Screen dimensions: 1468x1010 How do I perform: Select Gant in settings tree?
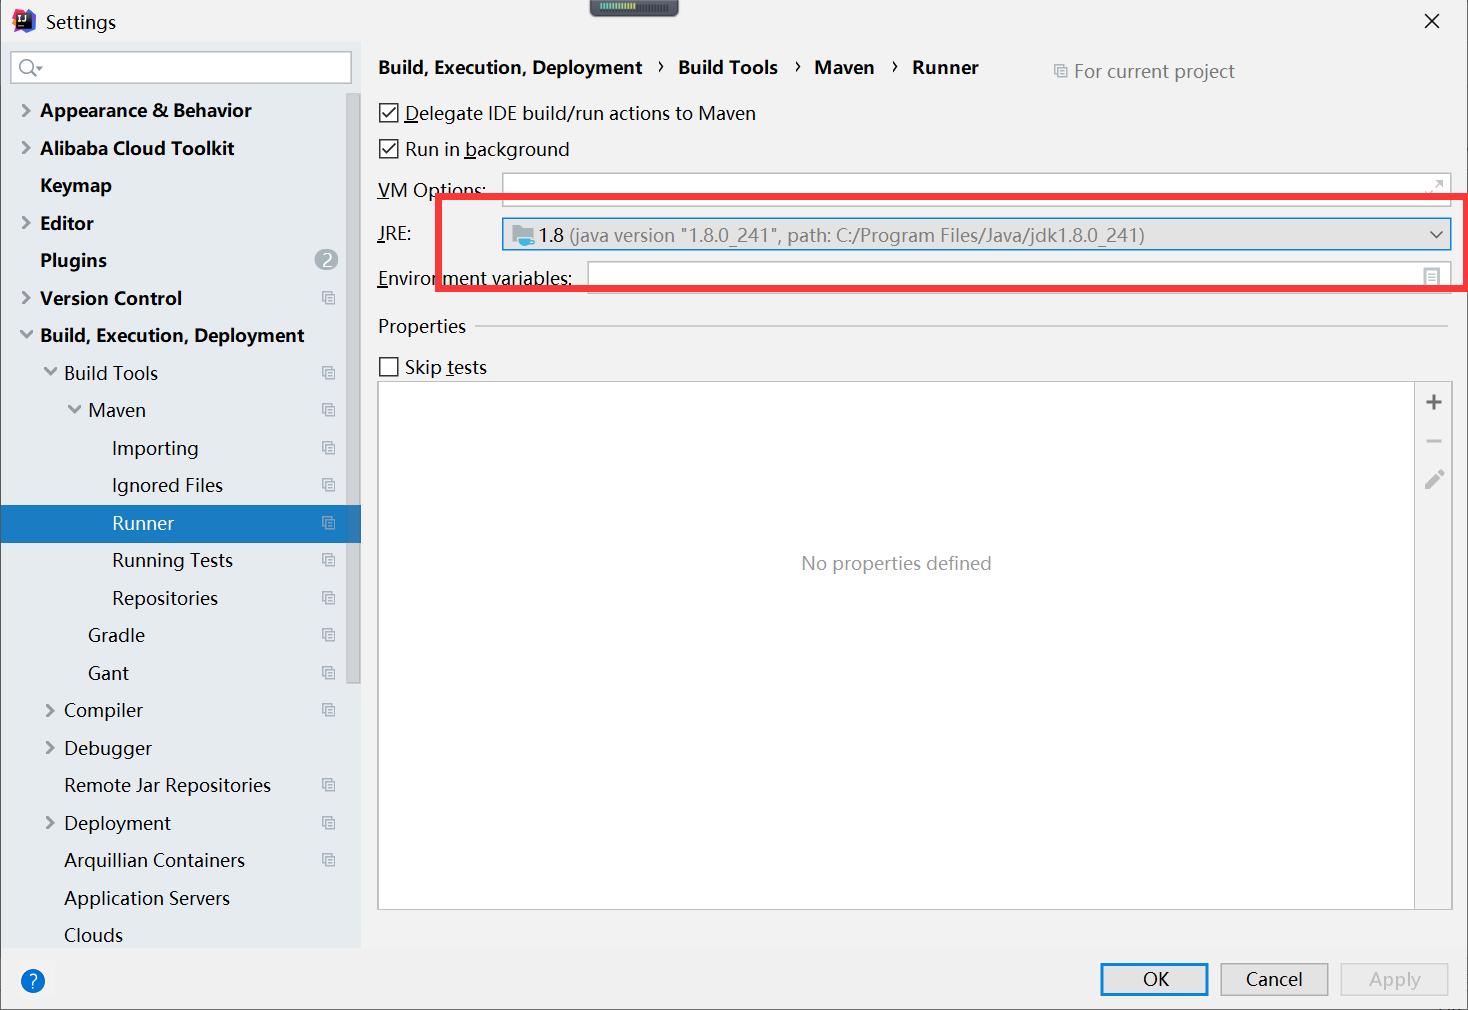point(108,673)
